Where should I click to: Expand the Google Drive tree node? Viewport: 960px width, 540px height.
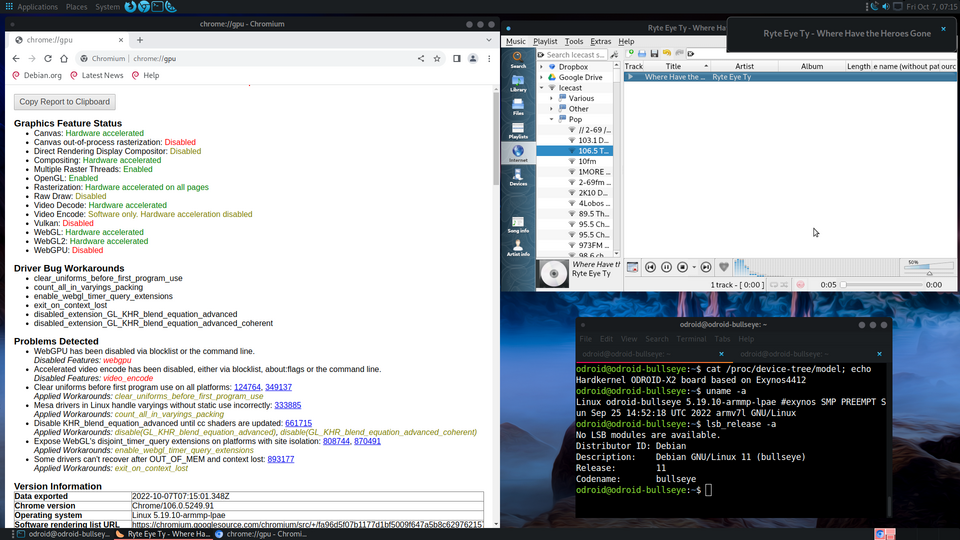point(541,78)
